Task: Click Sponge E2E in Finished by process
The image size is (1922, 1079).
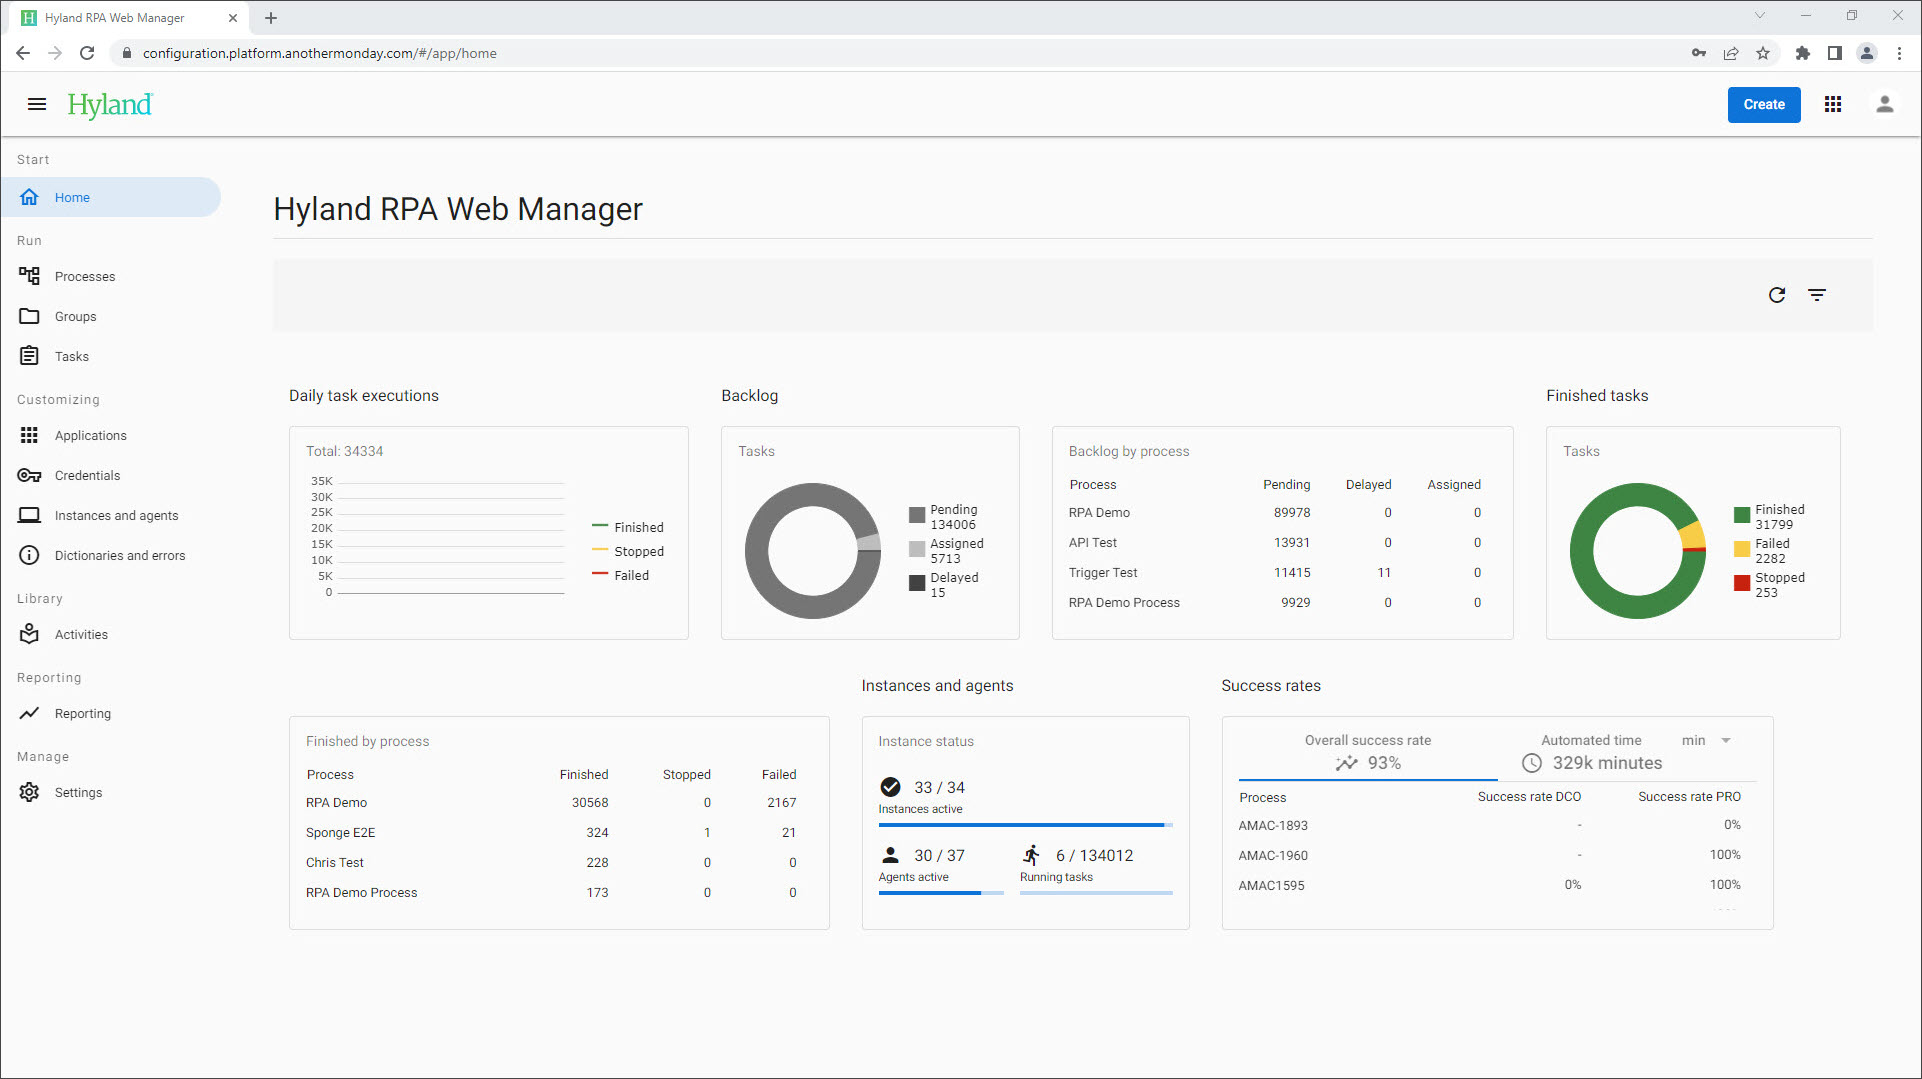Action: click(x=340, y=833)
